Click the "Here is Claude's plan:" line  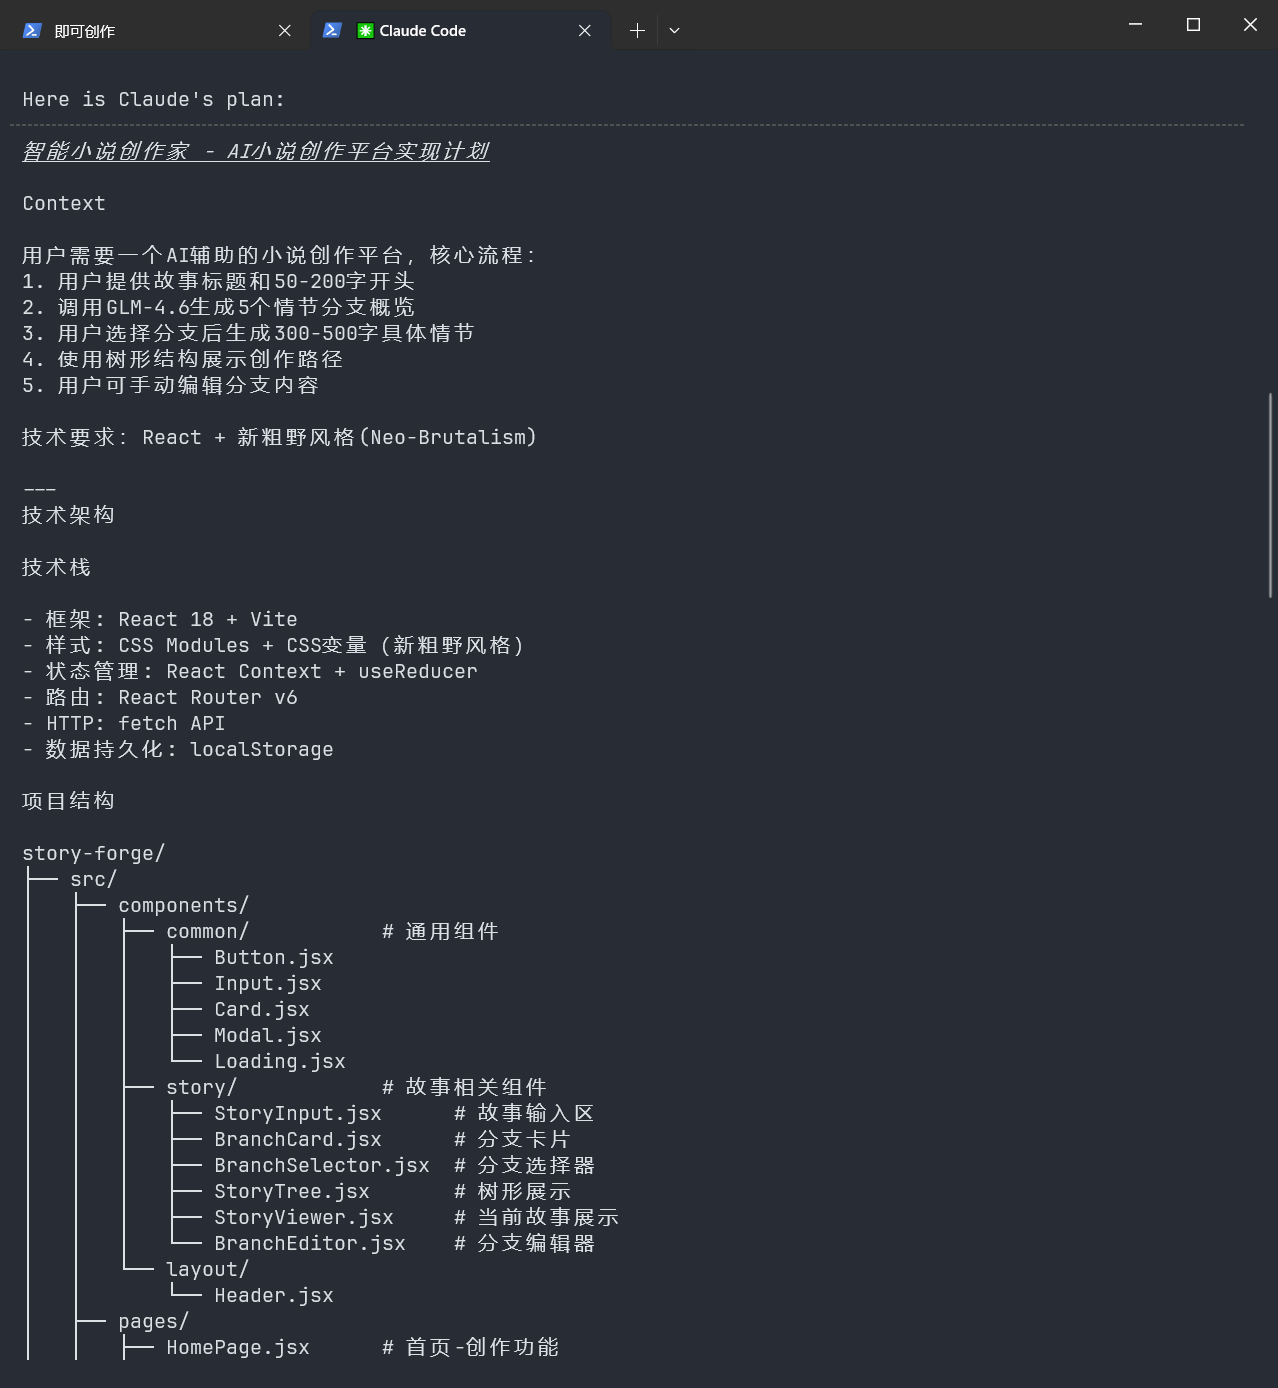pos(153,99)
